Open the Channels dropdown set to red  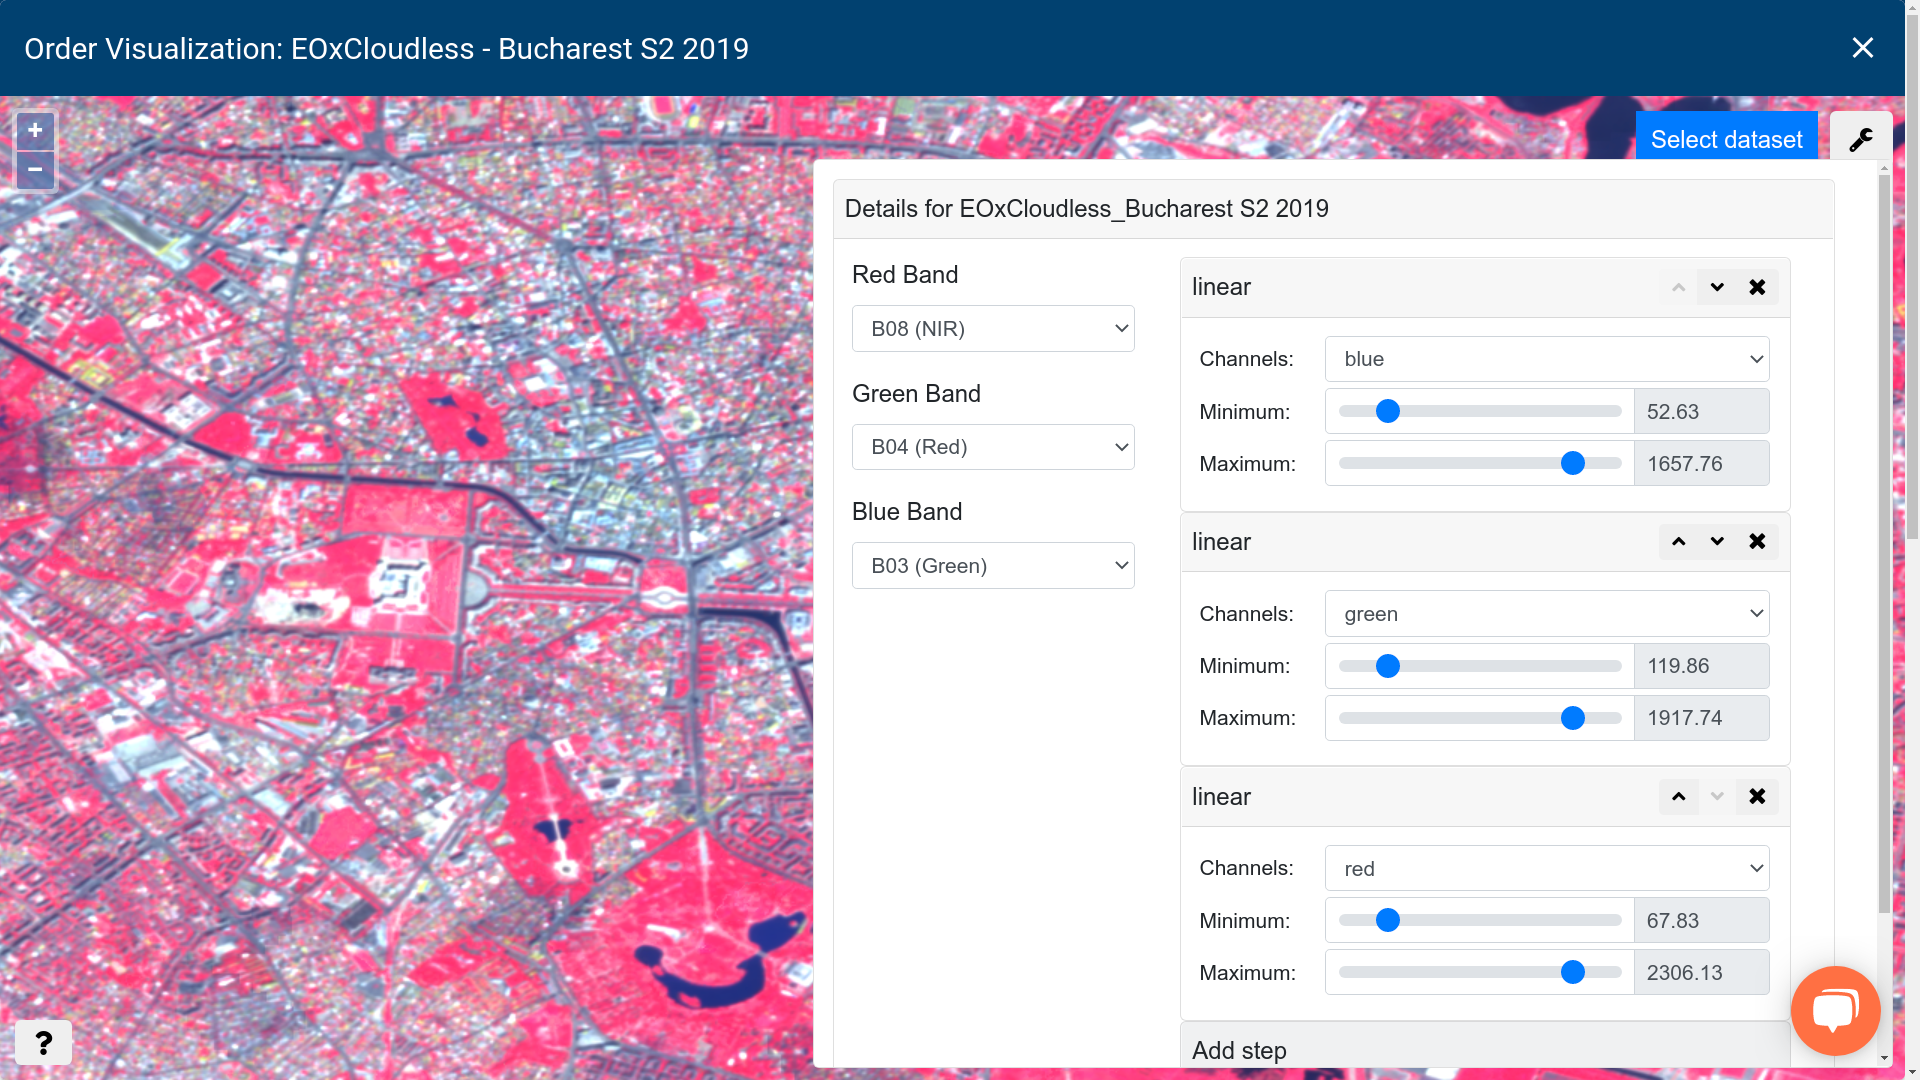coord(1546,868)
